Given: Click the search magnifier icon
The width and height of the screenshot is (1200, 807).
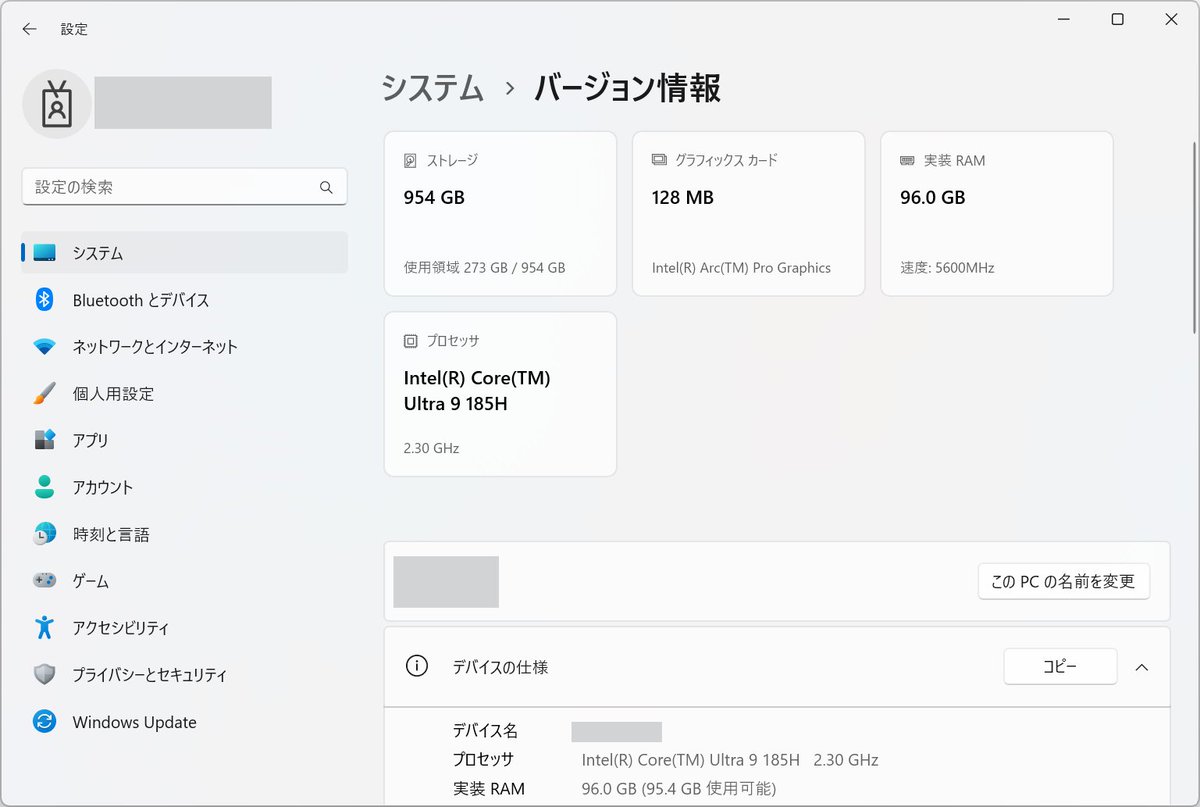Looking at the screenshot, I should pyautogui.click(x=326, y=187).
